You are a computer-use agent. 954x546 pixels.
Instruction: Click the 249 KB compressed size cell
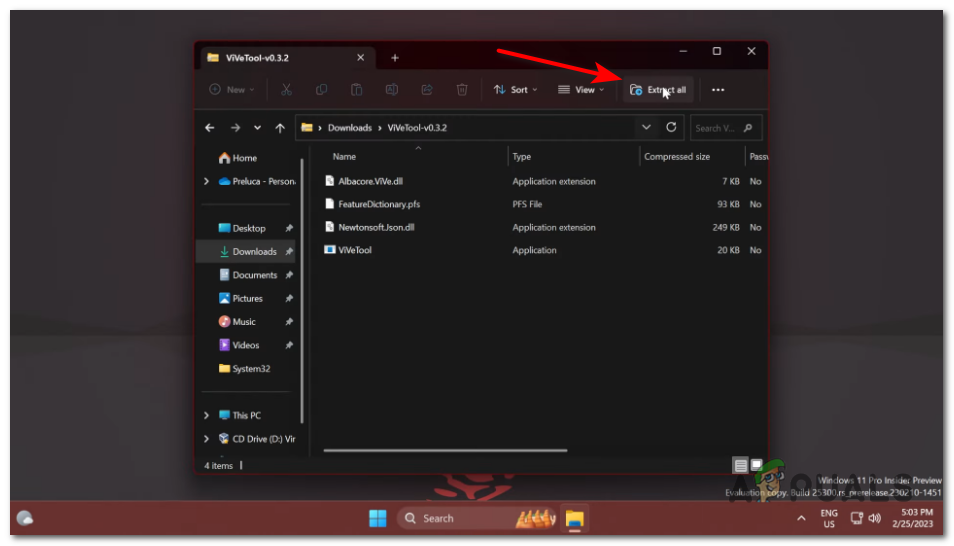(726, 227)
